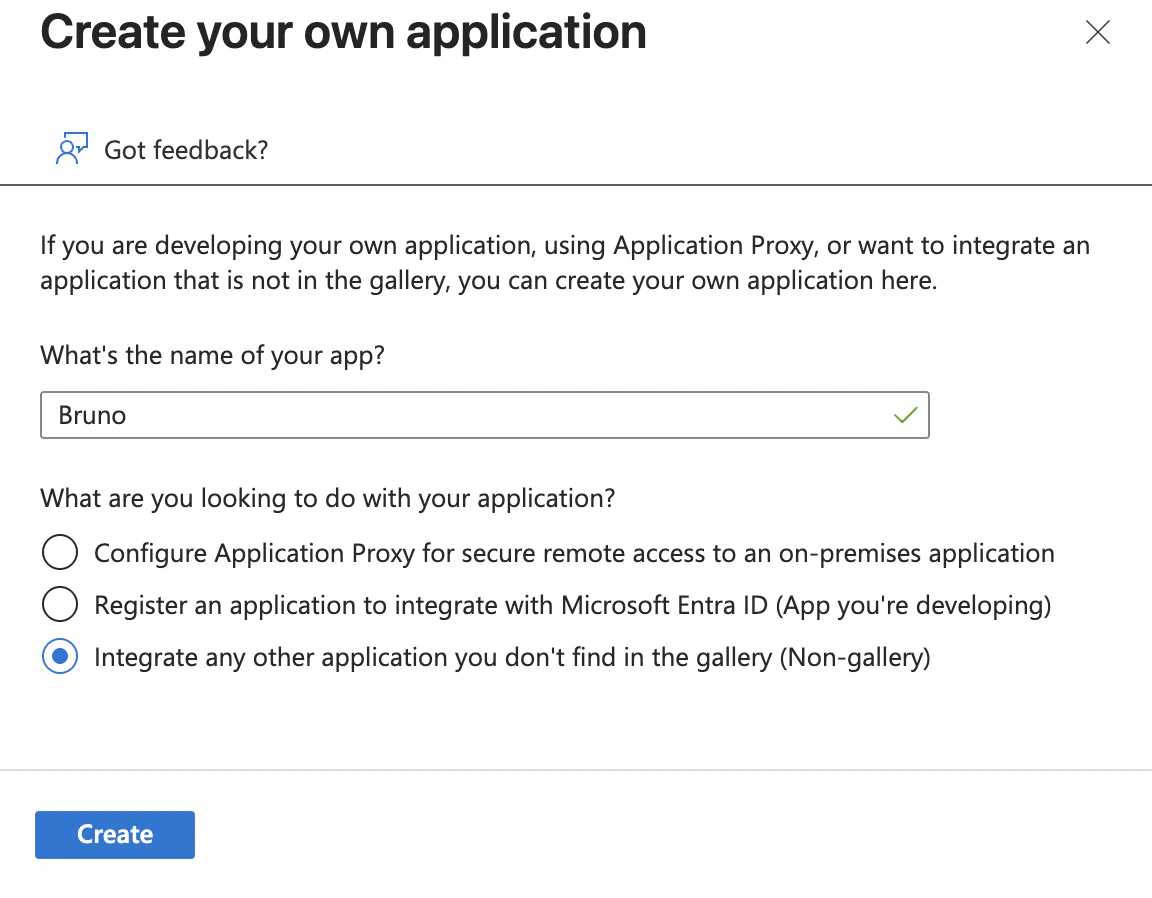Image resolution: width=1152 pixels, height=898 pixels.
Task: Select the Register an application radio option
Action: (x=60, y=604)
